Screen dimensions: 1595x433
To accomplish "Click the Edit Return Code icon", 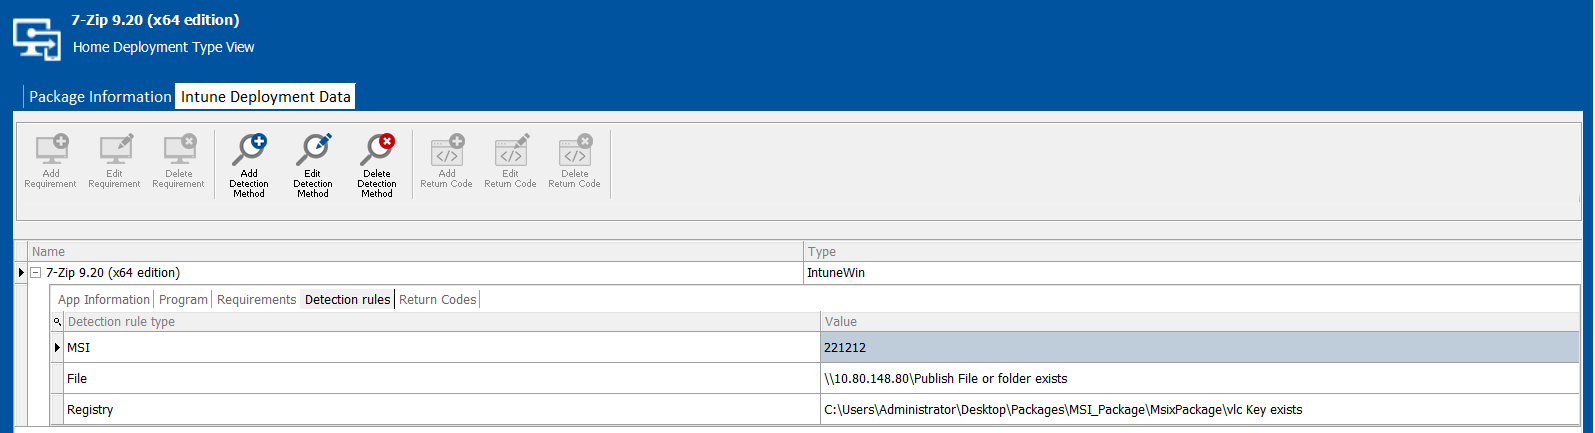I will 511,150.
